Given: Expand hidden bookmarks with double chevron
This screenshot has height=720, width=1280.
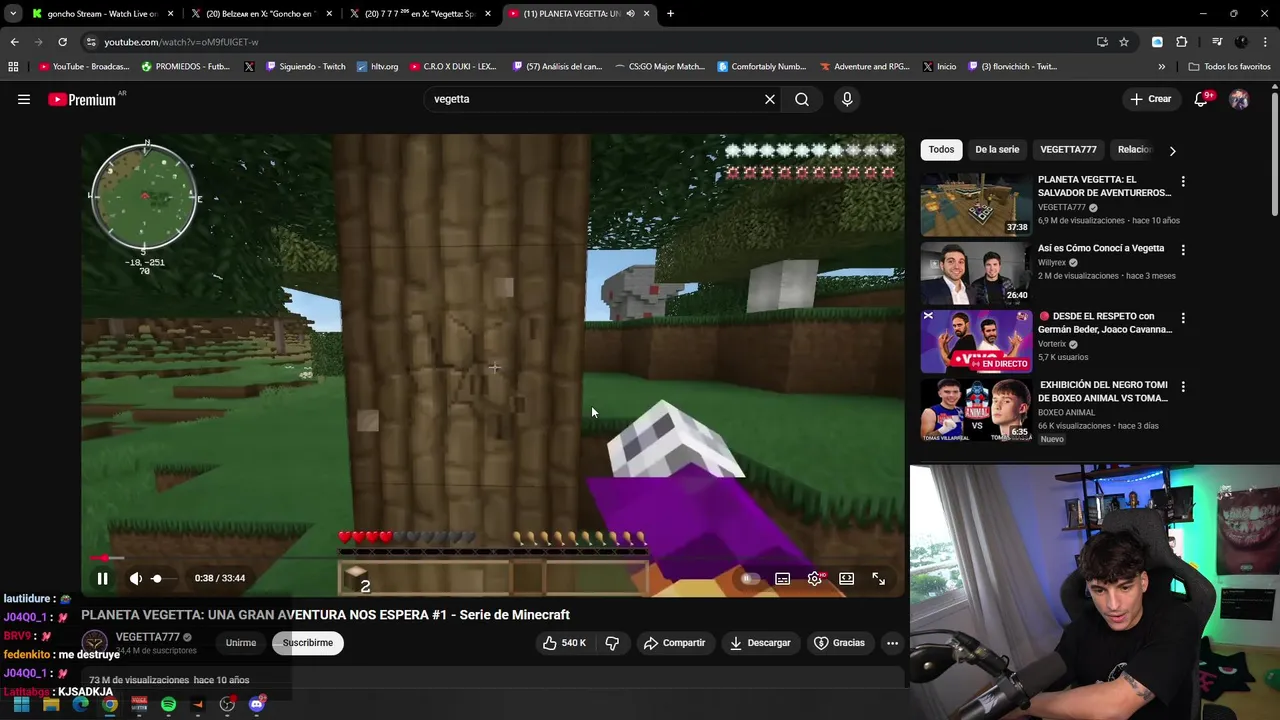Looking at the screenshot, I should click(x=1161, y=67).
